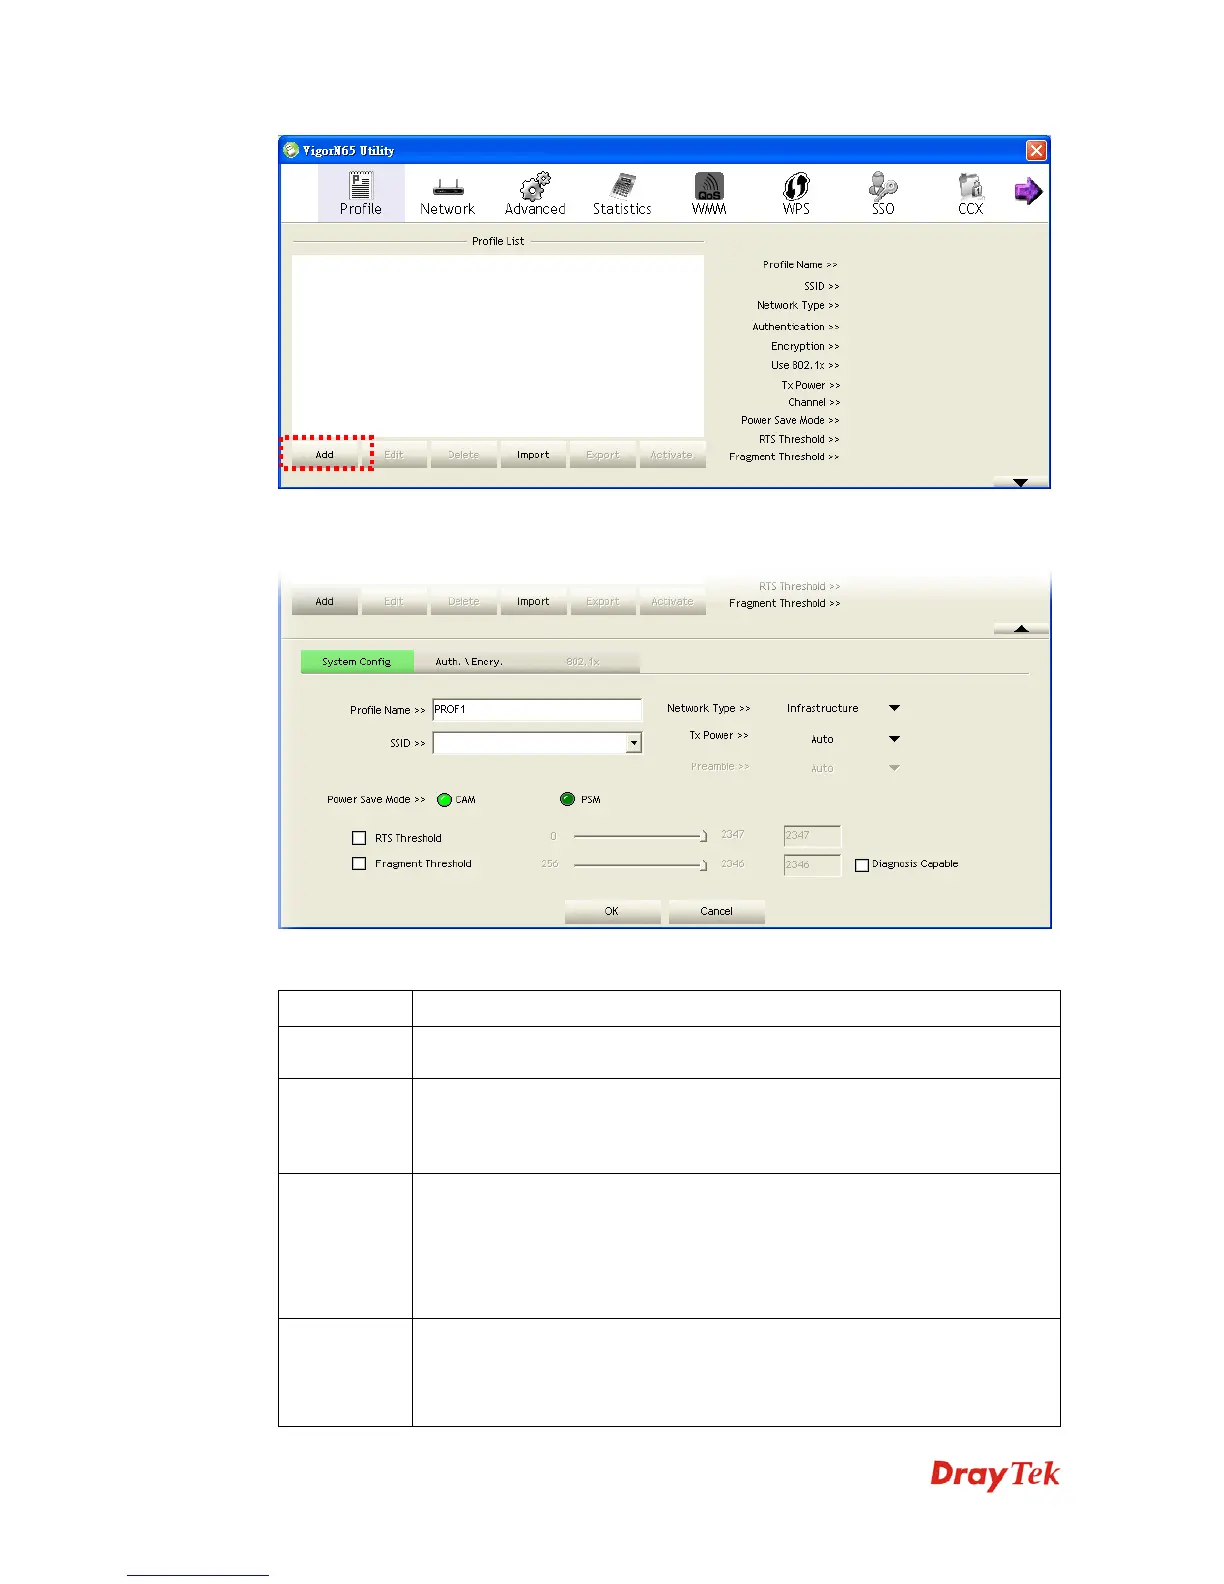Image resolution: width=1224 pixels, height=1584 pixels.
Task: Click the Cancel button
Action: click(716, 911)
